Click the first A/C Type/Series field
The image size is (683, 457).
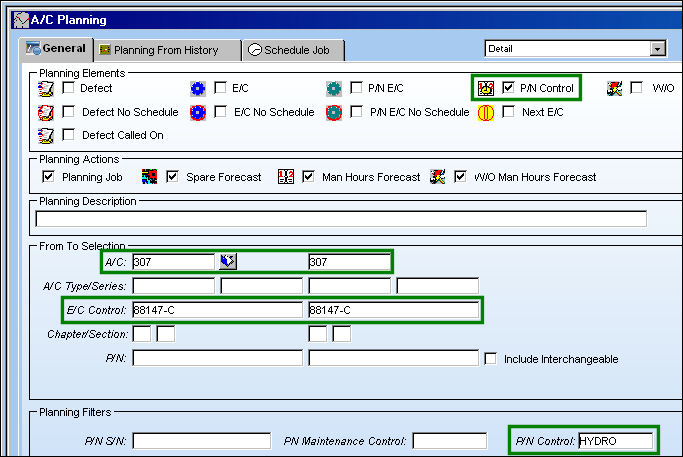174,286
